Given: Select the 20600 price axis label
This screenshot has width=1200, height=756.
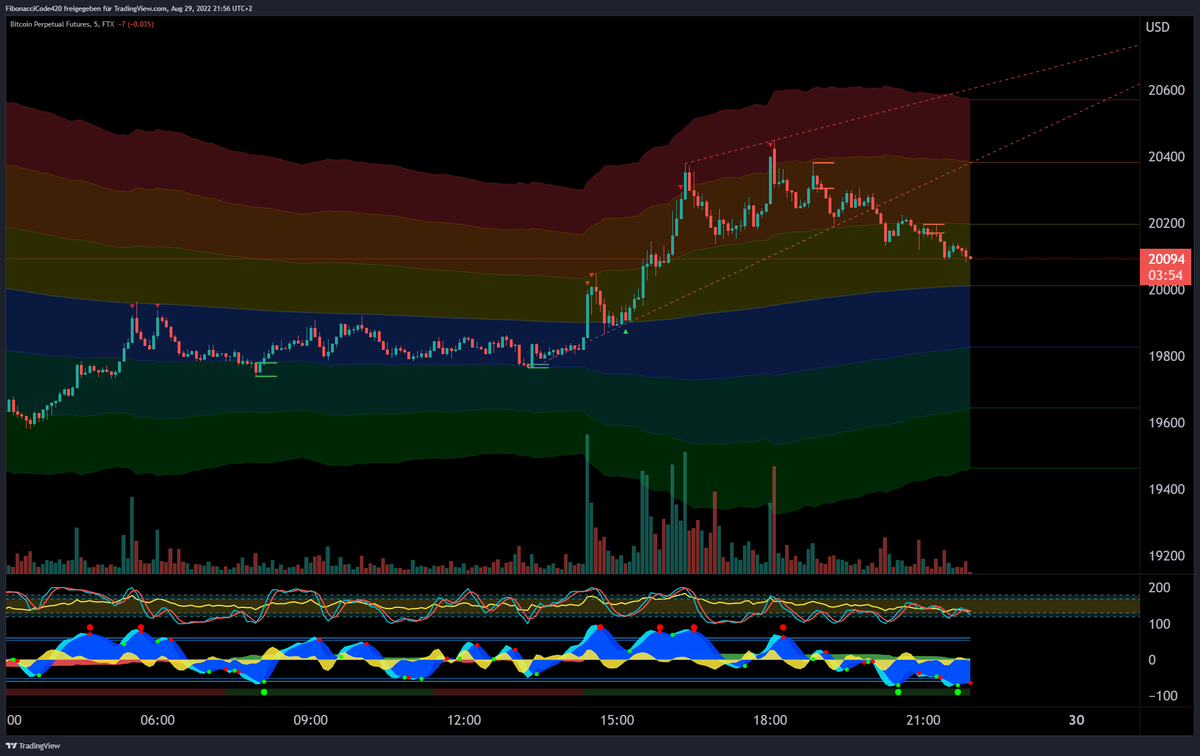Looking at the screenshot, I should pyautogui.click(x=1166, y=90).
